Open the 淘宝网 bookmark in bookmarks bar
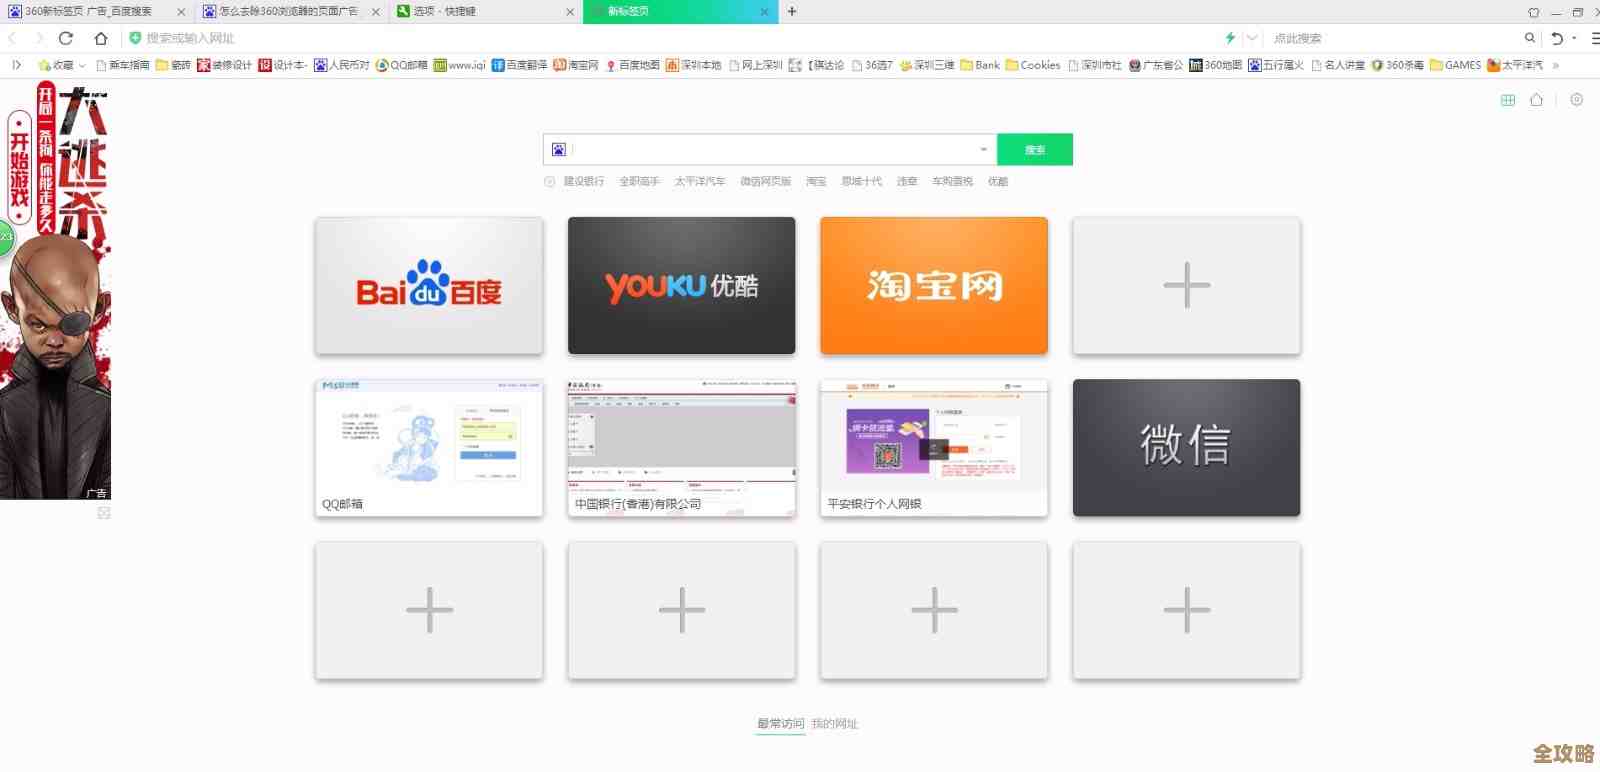Viewport: 1600px width, 772px height. [x=576, y=65]
